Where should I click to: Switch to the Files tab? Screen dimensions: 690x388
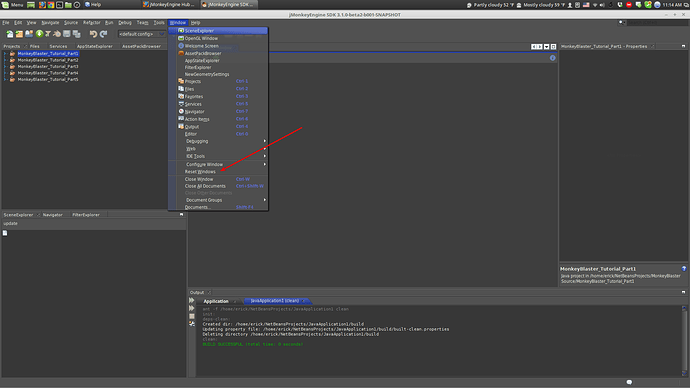[x=35, y=46]
